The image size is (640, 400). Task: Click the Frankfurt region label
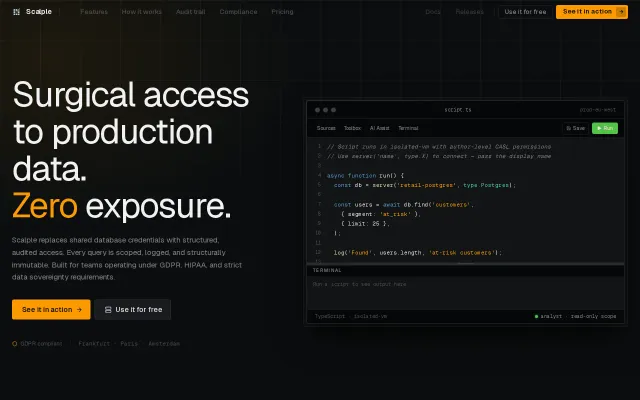coord(94,344)
